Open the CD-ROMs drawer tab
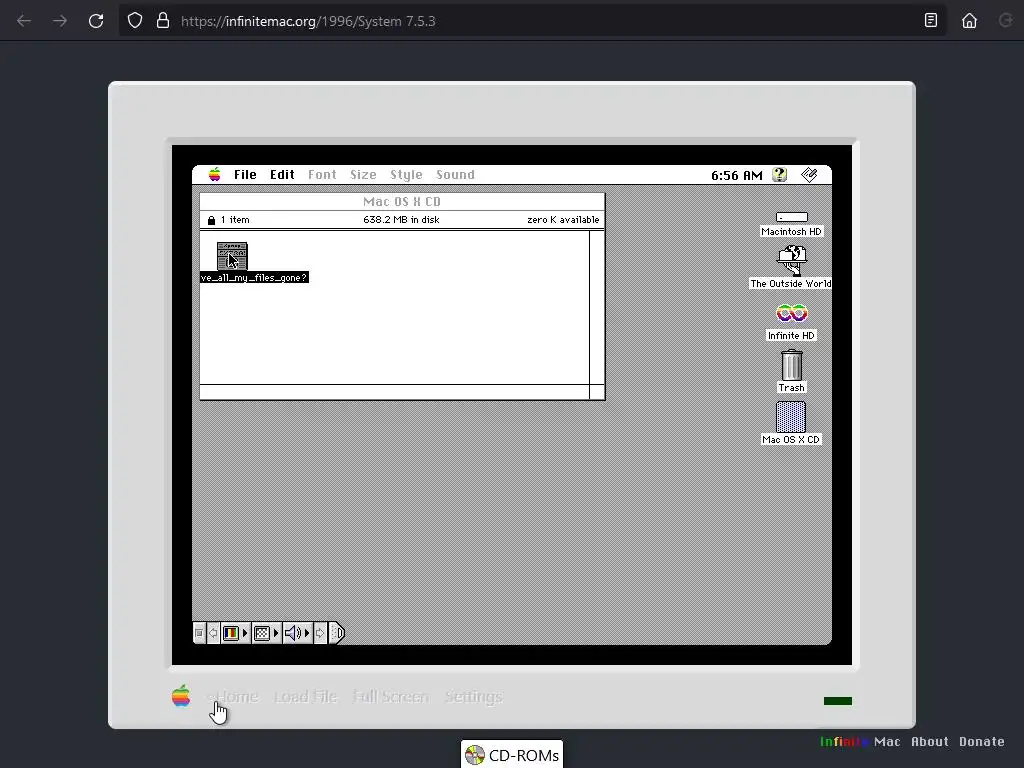1024x768 pixels. [x=512, y=755]
